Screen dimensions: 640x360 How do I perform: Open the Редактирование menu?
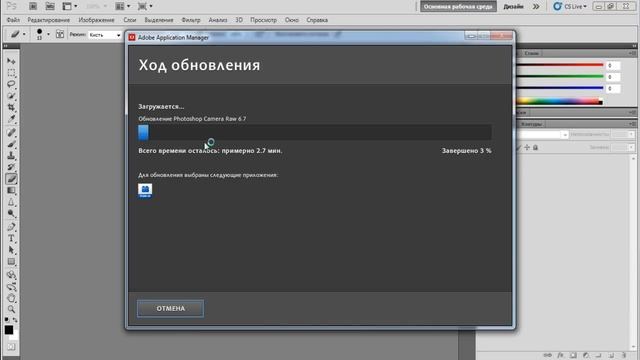point(49,20)
